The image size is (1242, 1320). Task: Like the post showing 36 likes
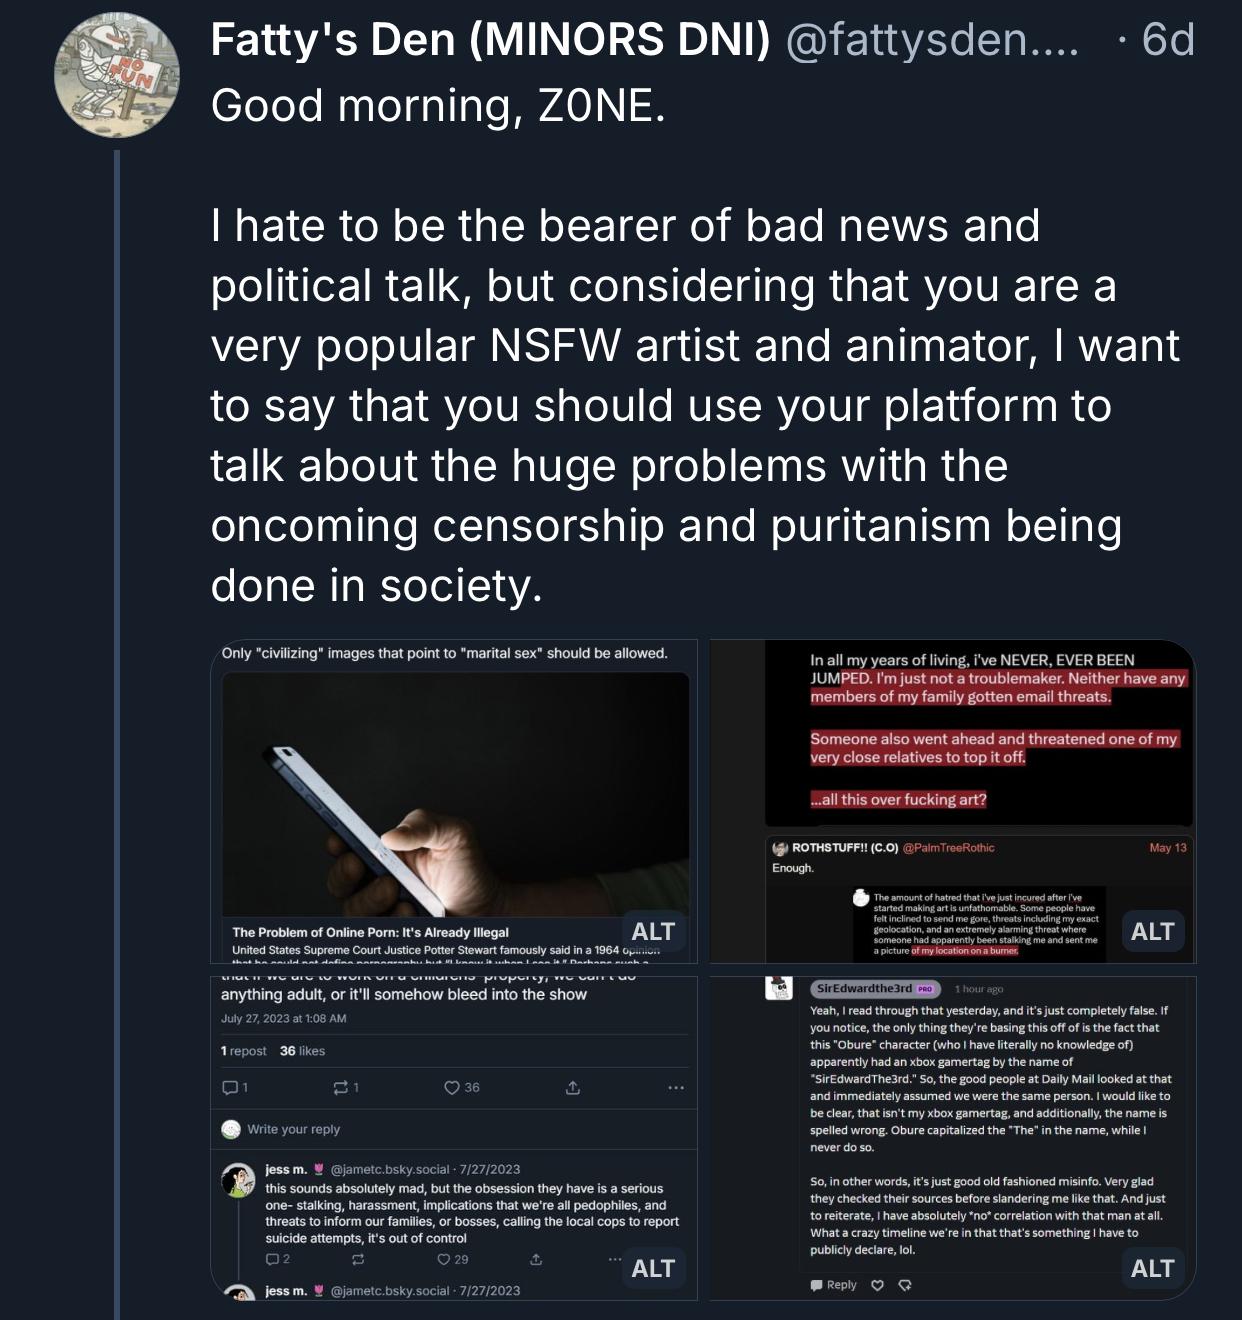point(452,1087)
